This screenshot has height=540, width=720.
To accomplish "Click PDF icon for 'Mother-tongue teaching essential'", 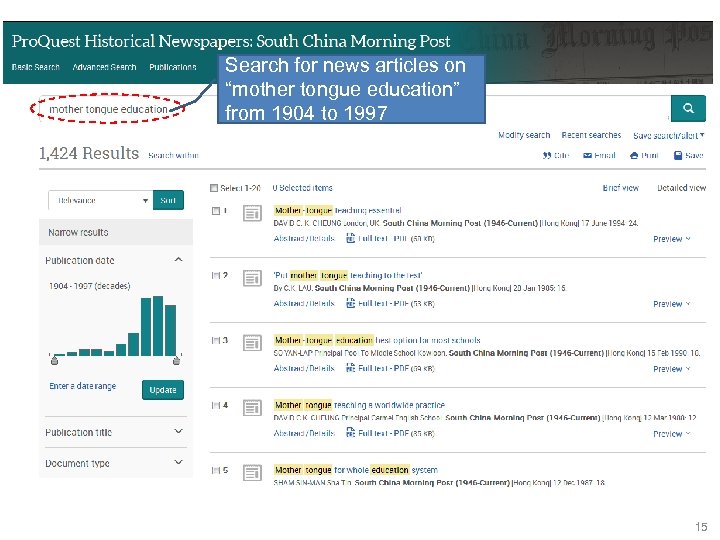I will coord(350,238).
